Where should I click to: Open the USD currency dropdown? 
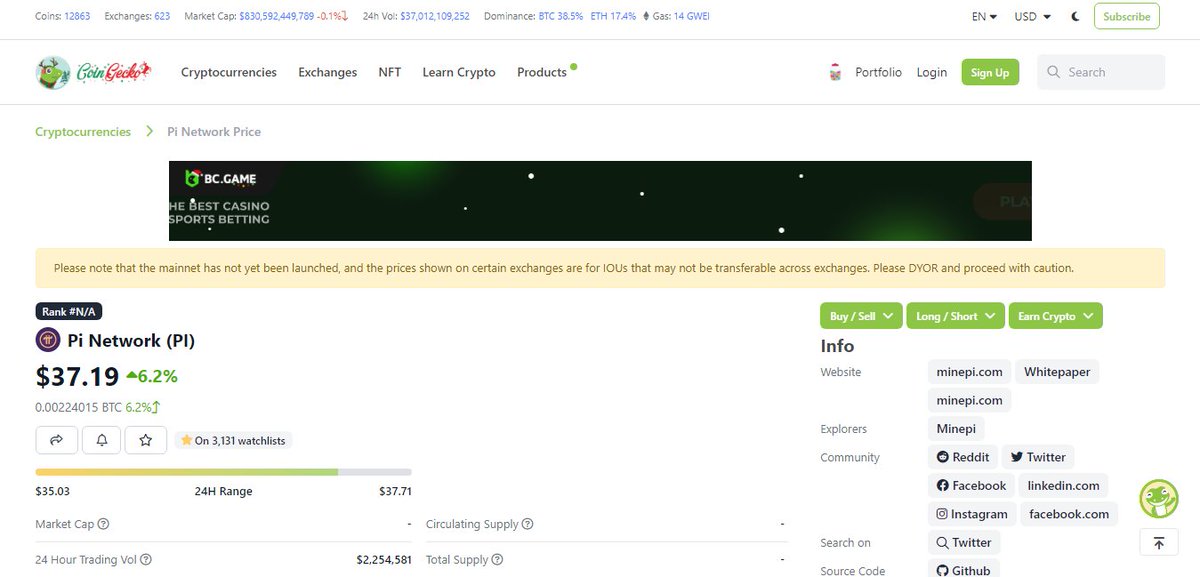(x=1032, y=17)
